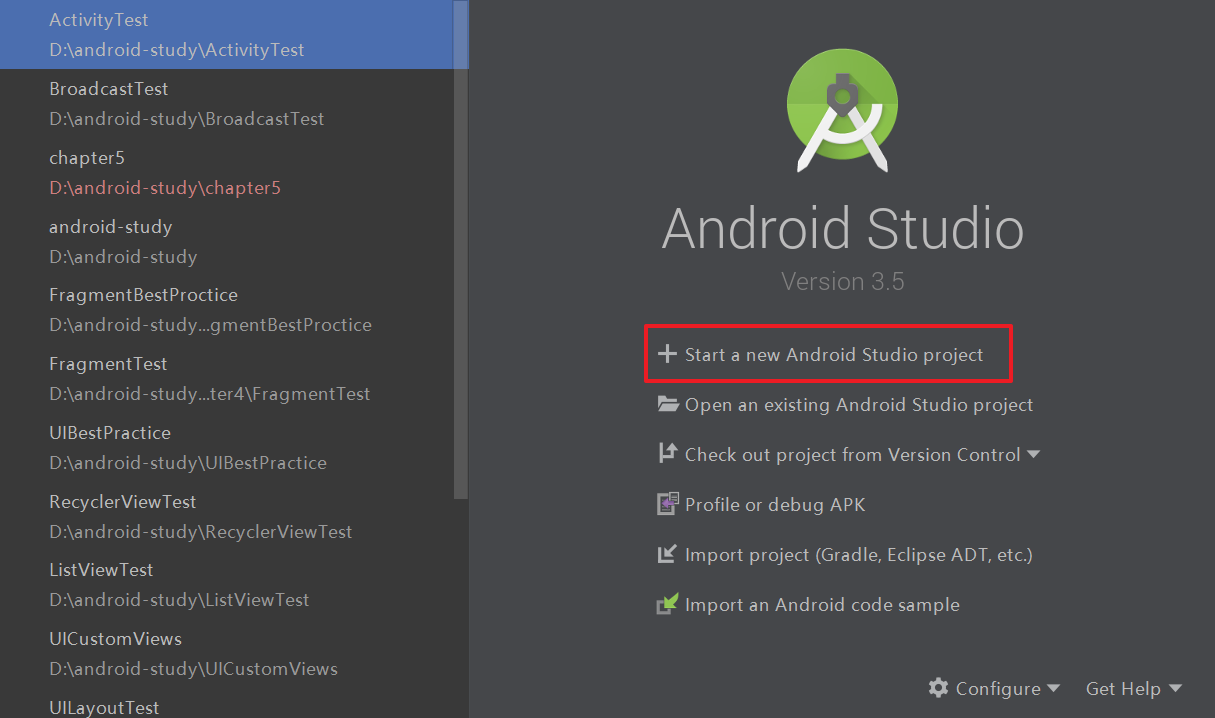The height and width of the screenshot is (718, 1215).
Task: Click the Import project arrow icon
Action: (x=667, y=554)
